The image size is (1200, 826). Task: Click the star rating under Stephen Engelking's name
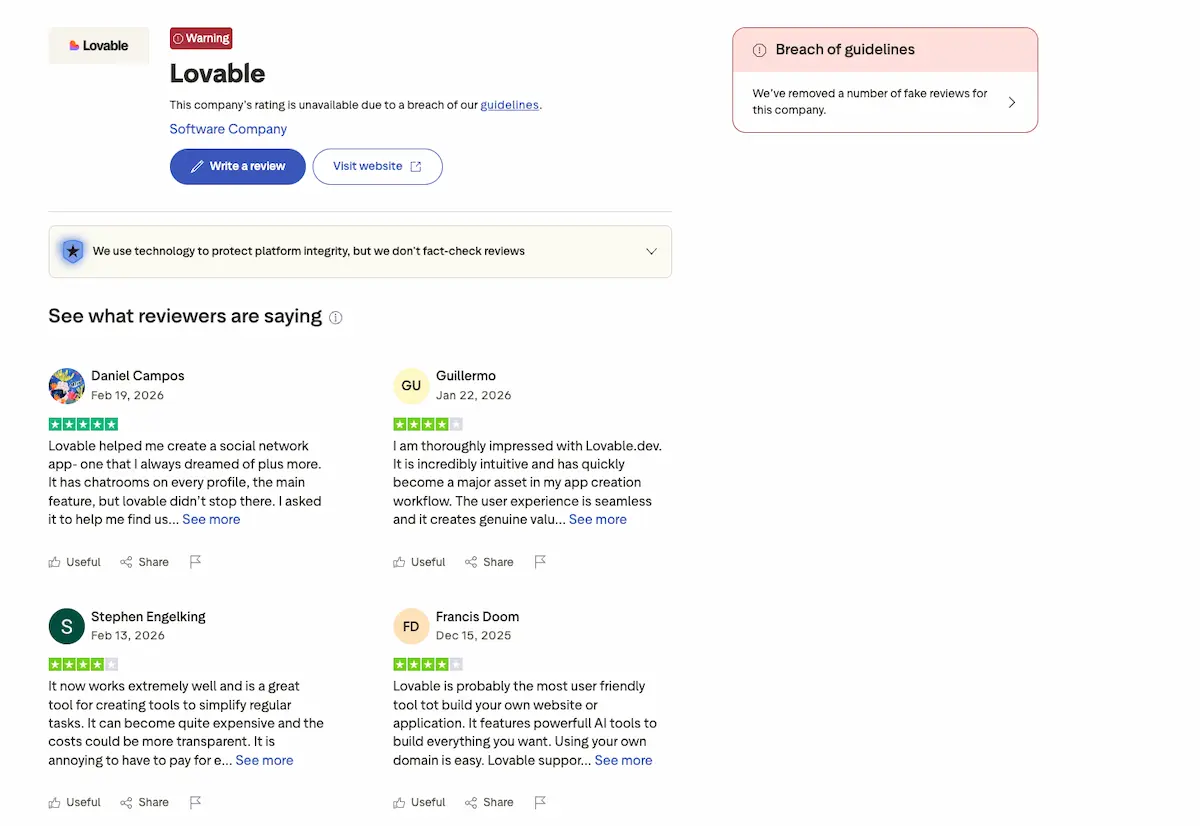click(83, 663)
